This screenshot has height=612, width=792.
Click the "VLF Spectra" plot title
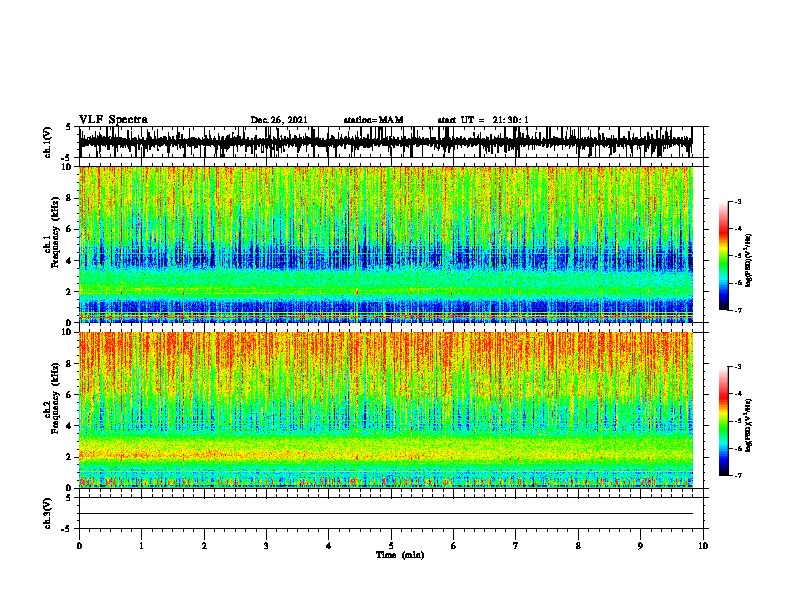coord(113,120)
